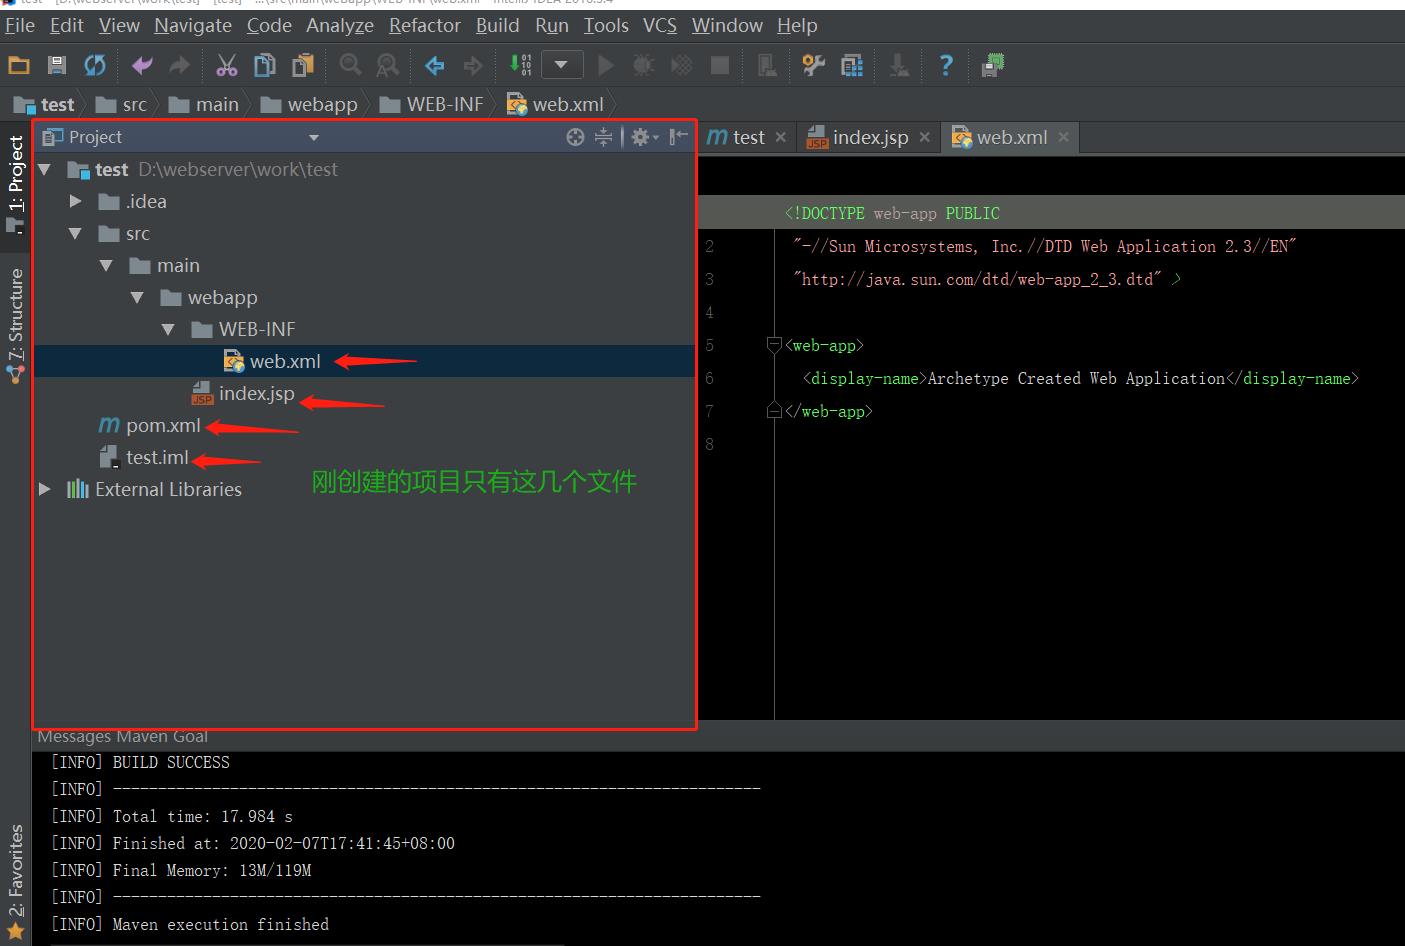Collapse the src folder arrow

[x=76, y=234]
